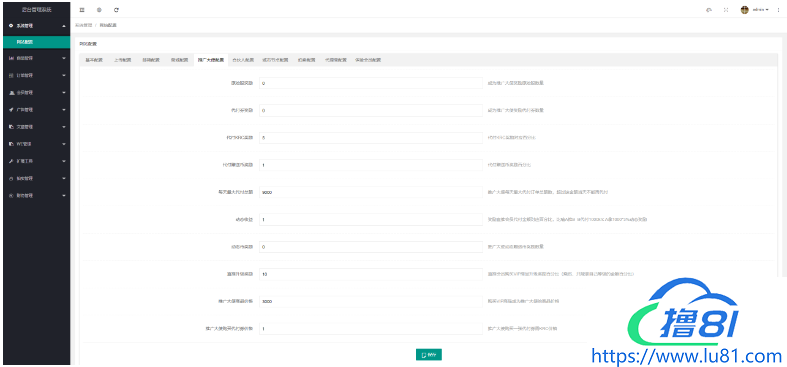Focus the input field containing 3000
The width and height of the screenshot is (787, 367).
click(x=371, y=301)
